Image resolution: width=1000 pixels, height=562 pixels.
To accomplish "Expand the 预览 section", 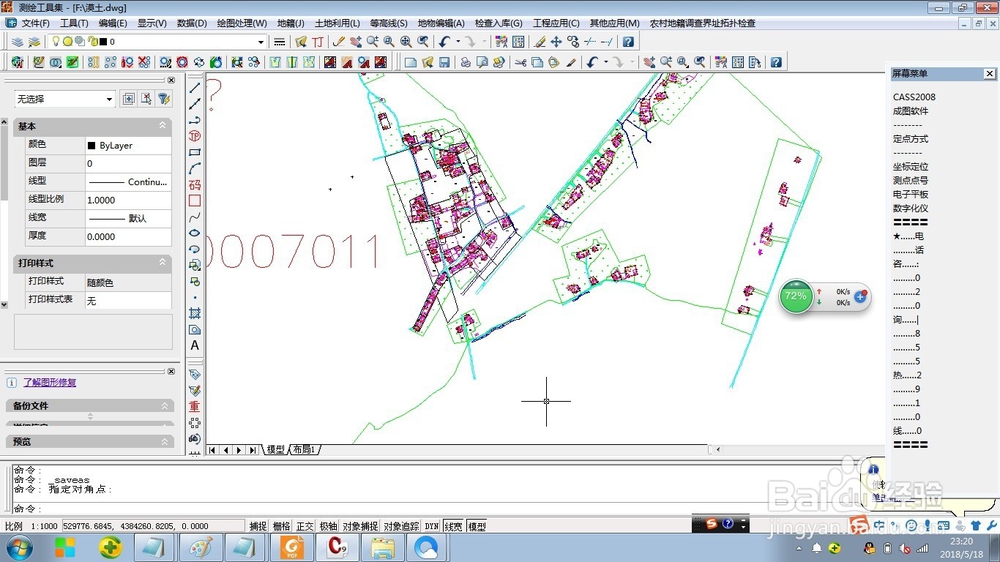I will click(x=164, y=441).
